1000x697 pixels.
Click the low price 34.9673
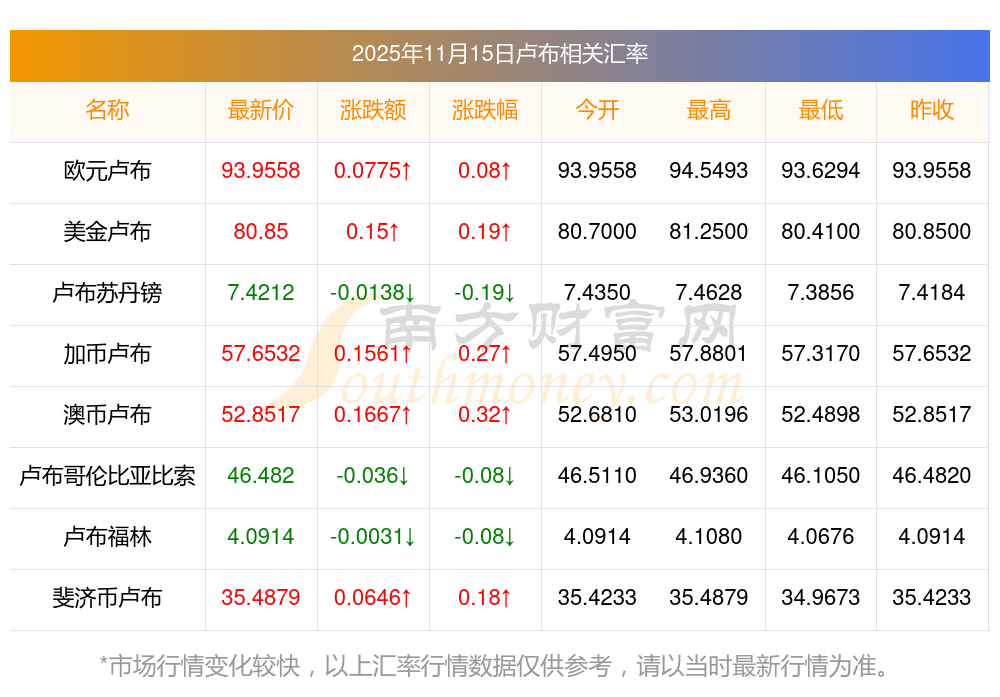(x=820, y=598)
